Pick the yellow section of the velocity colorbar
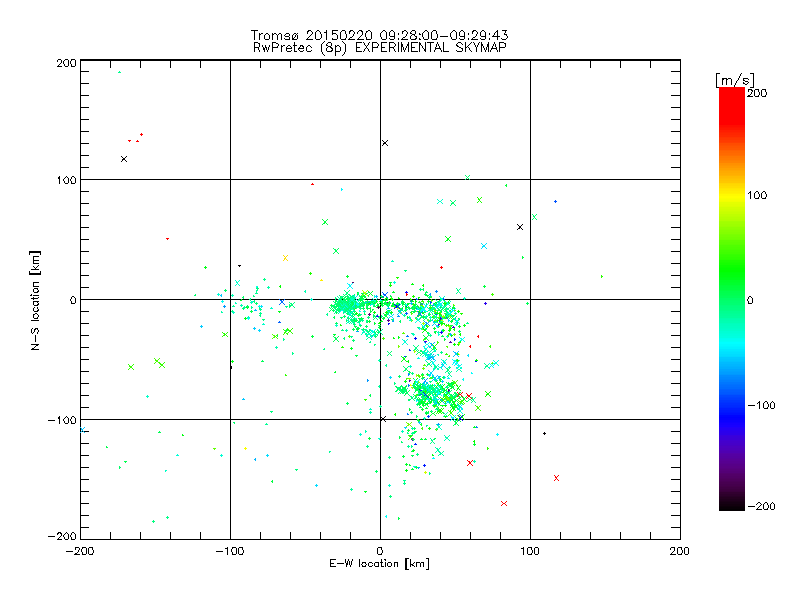The width and height of the screenshot is (800, 600). pos(732,195)
